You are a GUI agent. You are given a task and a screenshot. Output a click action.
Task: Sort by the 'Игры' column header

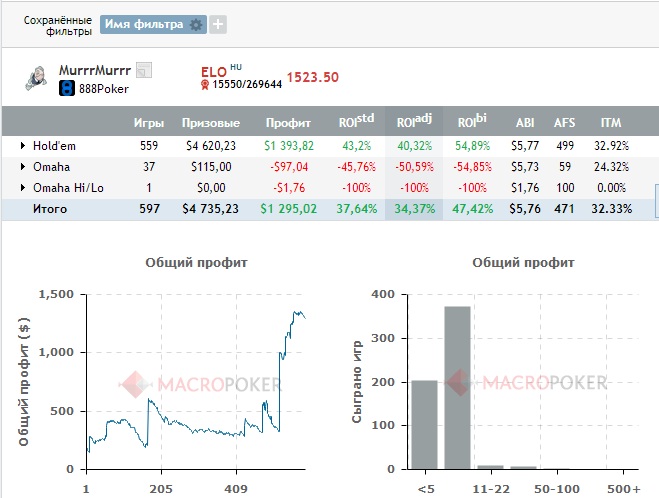149,123
